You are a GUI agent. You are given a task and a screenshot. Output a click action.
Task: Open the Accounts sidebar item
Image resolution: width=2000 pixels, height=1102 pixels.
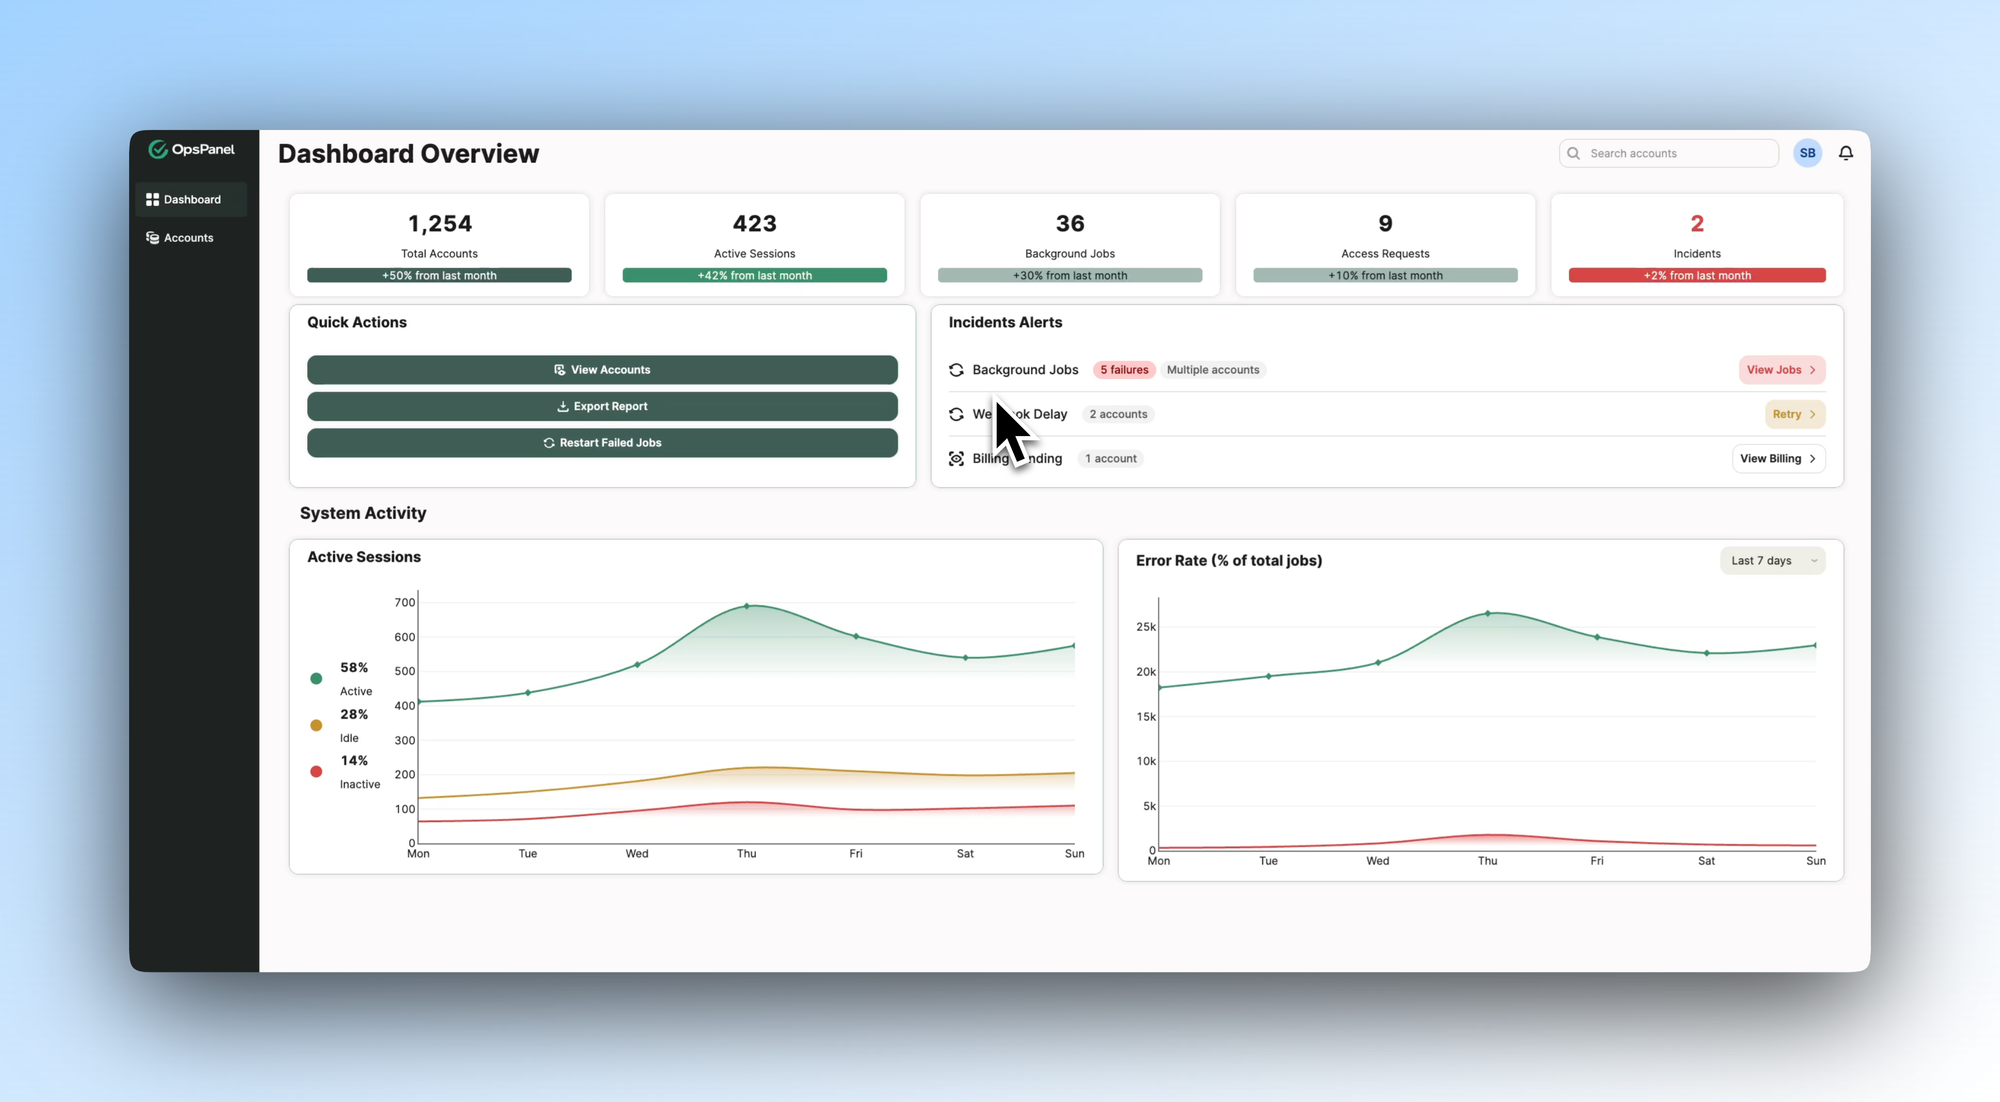(191, 238)
